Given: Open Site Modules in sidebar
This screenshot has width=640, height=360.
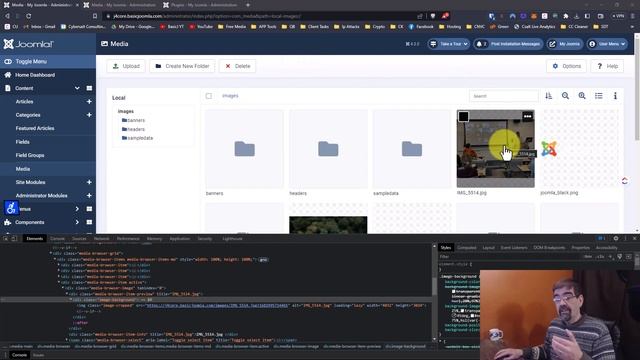Looking at the screenshot, I should [30, 182].
